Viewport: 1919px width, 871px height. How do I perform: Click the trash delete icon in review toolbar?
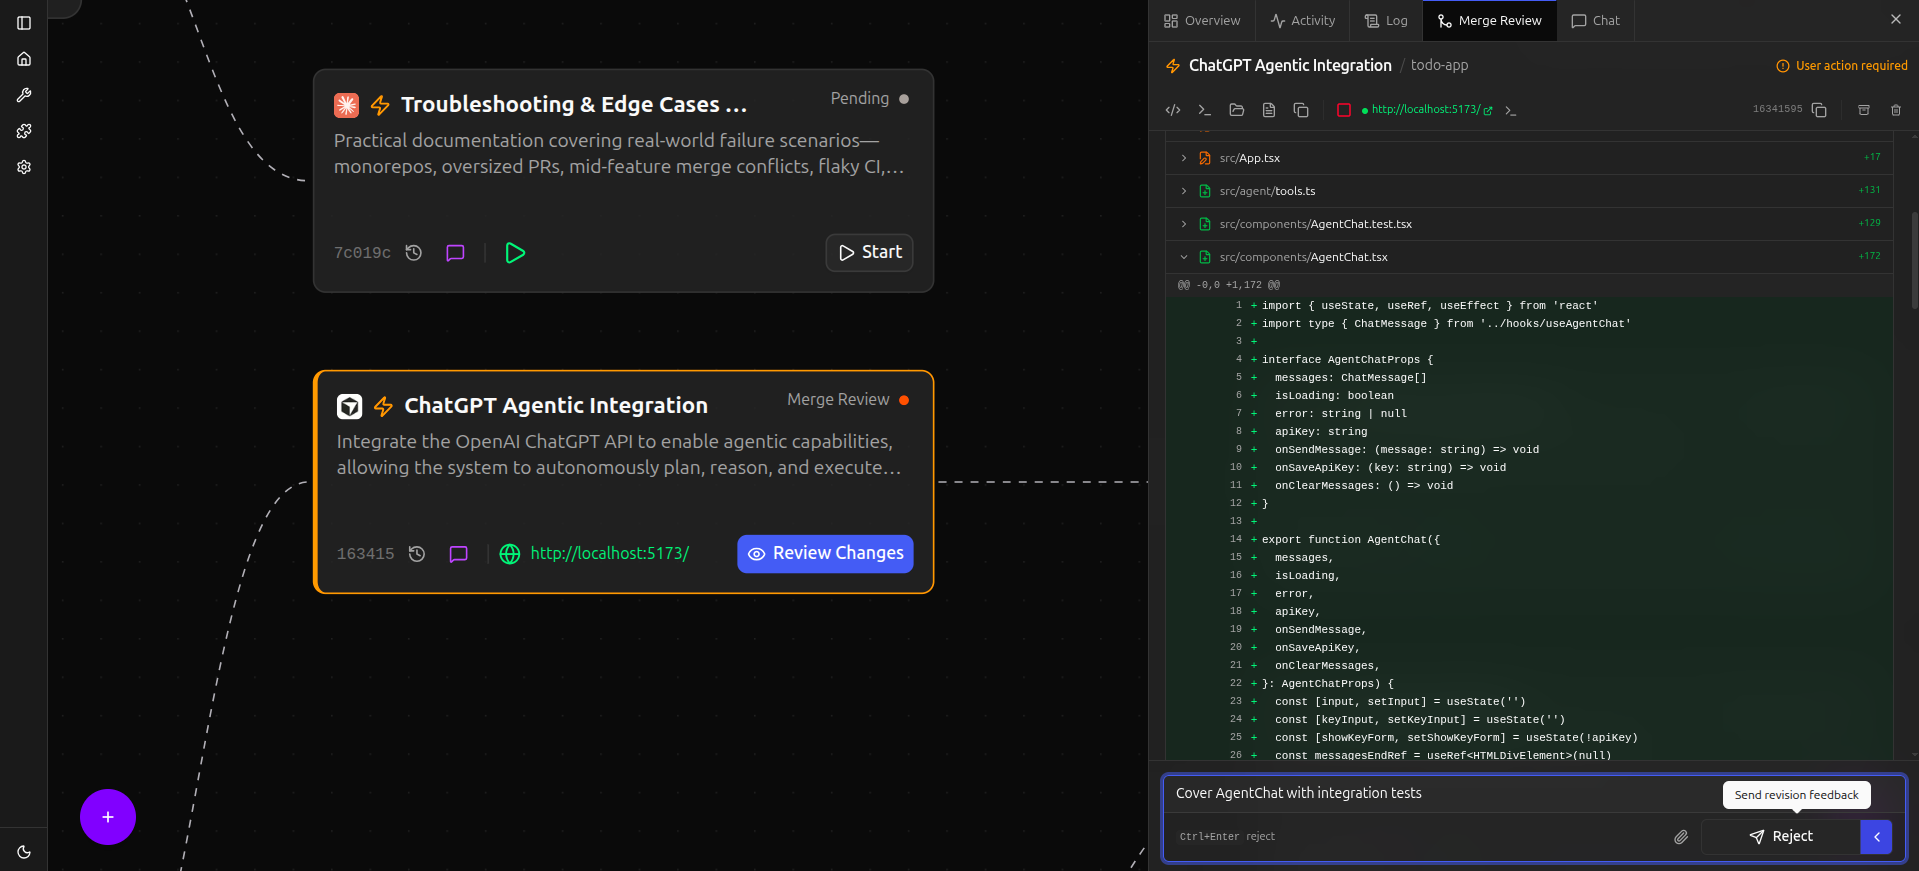tap(1896, 110)
